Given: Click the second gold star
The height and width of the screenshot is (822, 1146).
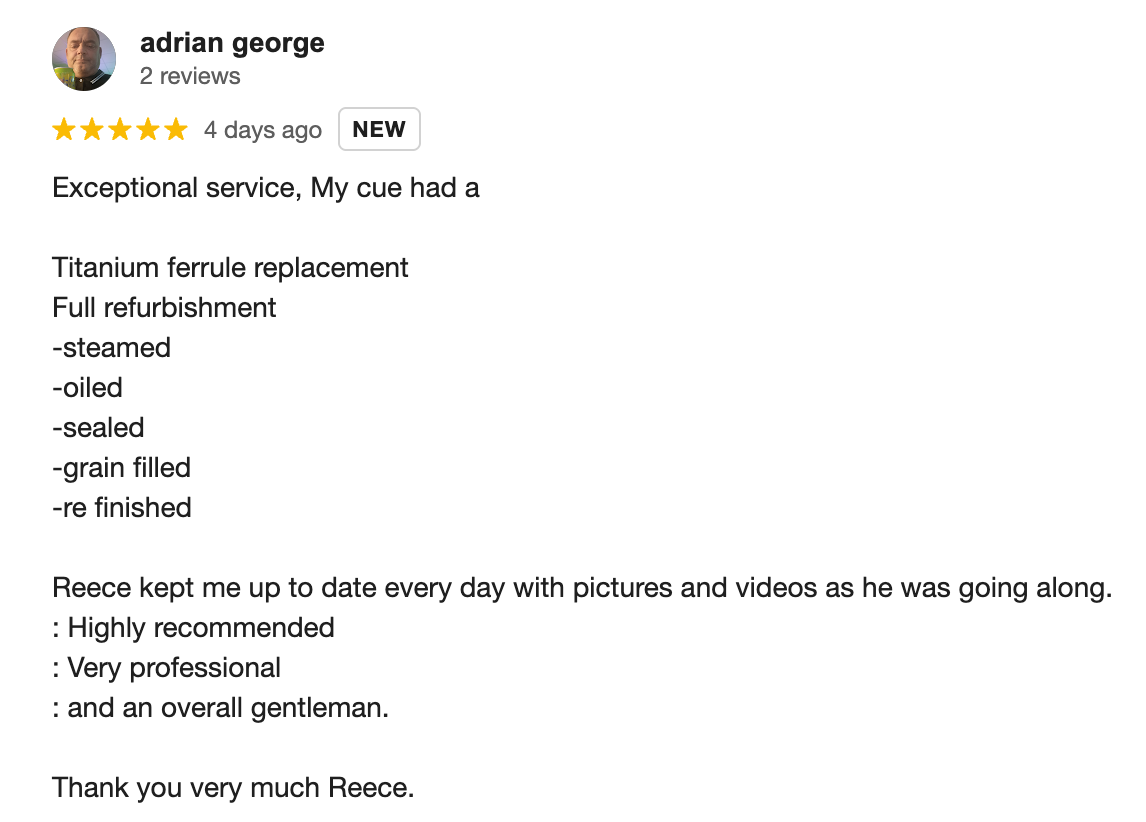Looking at the screenshot, I should click(x=92, y=129).
